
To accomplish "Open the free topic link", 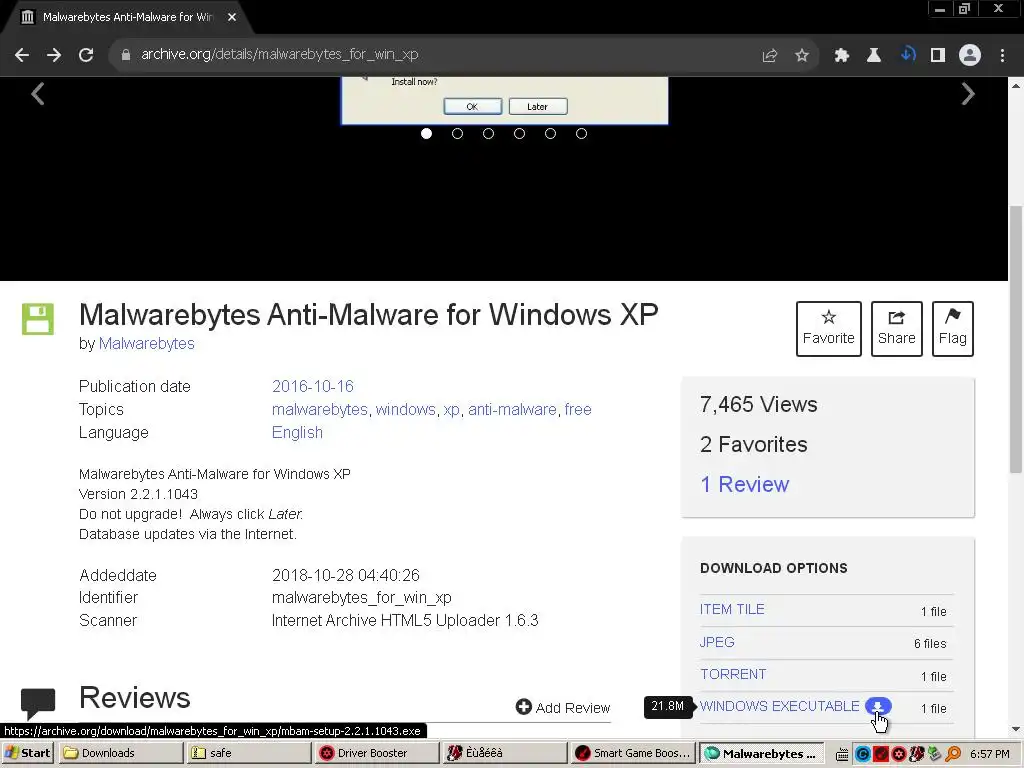I will coord(578,409).
